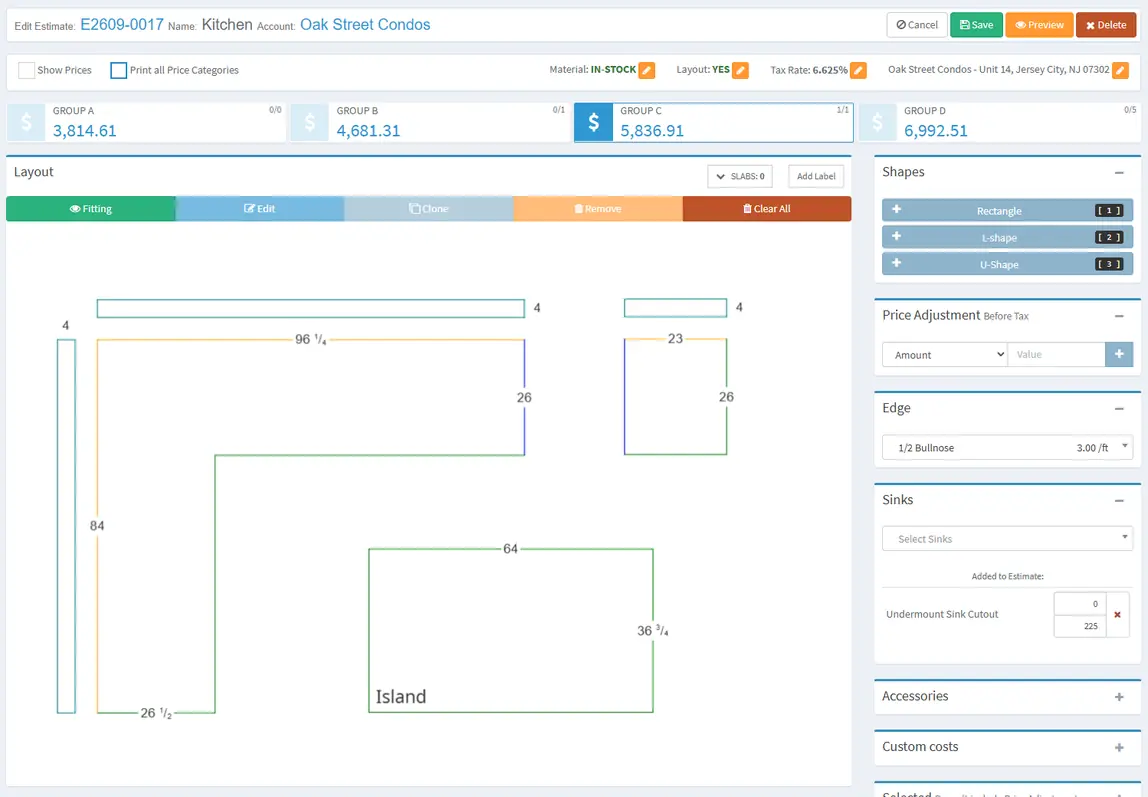Image resolution: width=1148 pixels, height=797 pixels.
Task: Select the Remove action
Action: (598, 209)
